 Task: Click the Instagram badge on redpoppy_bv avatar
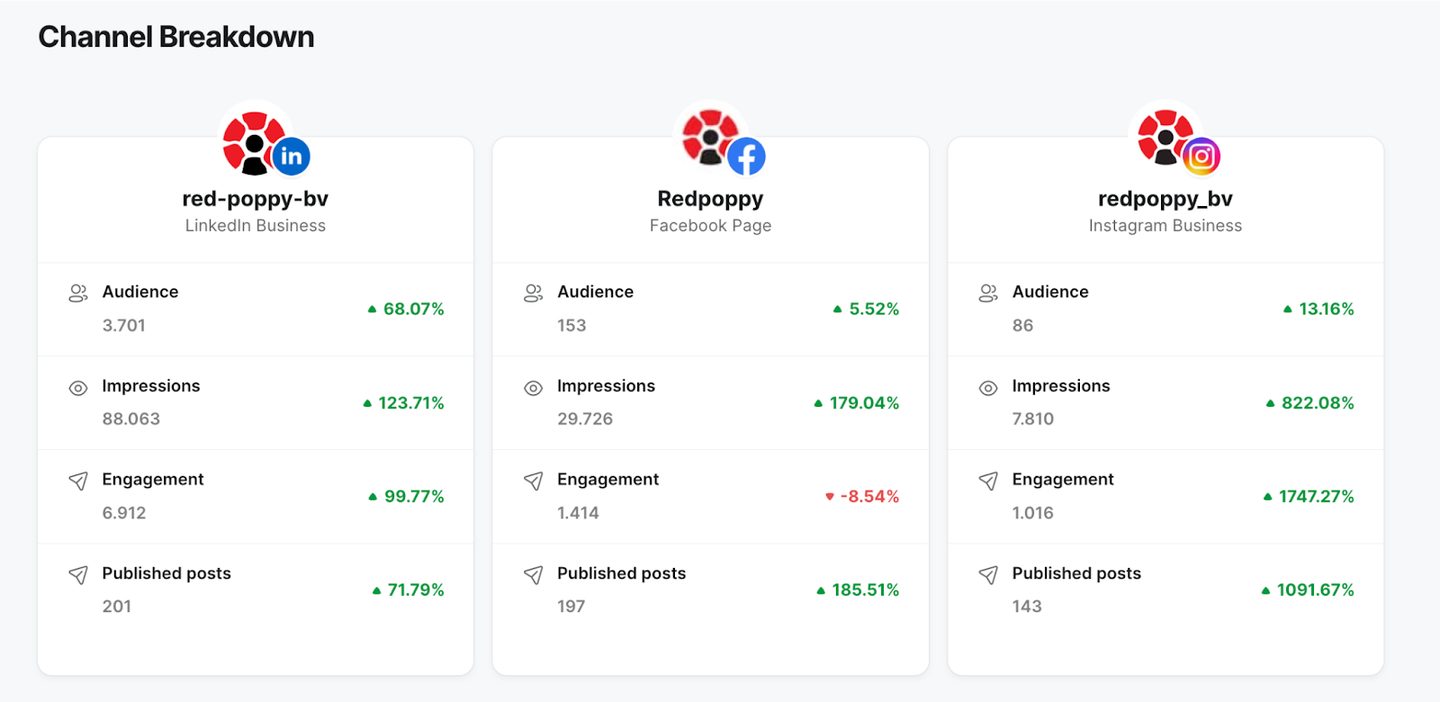coord(1201,156)
